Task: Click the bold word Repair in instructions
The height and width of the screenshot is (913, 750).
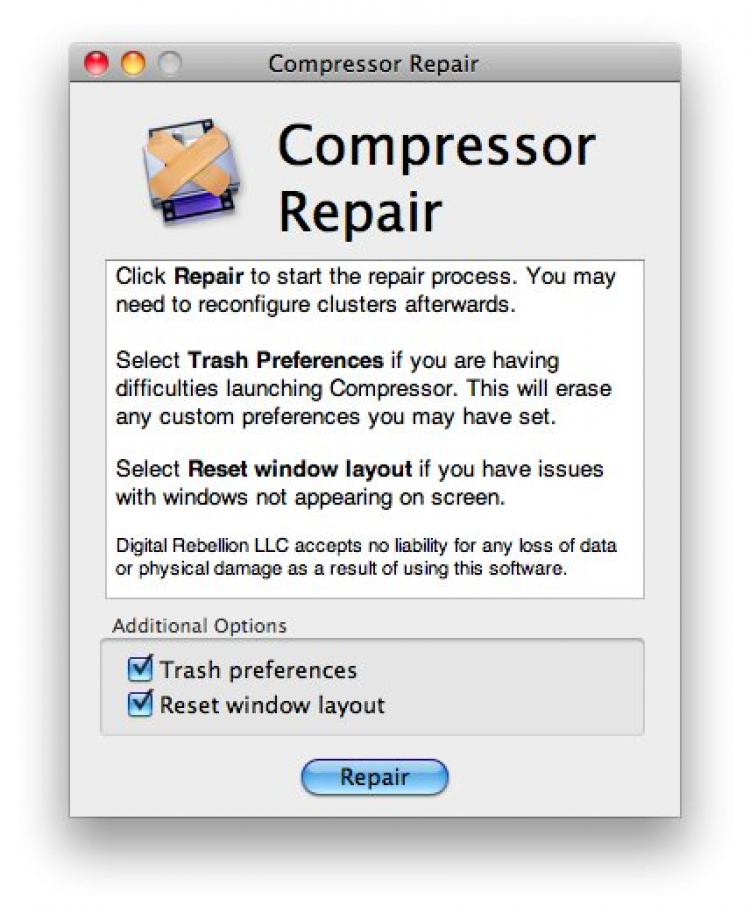Action: pos(208,276)
